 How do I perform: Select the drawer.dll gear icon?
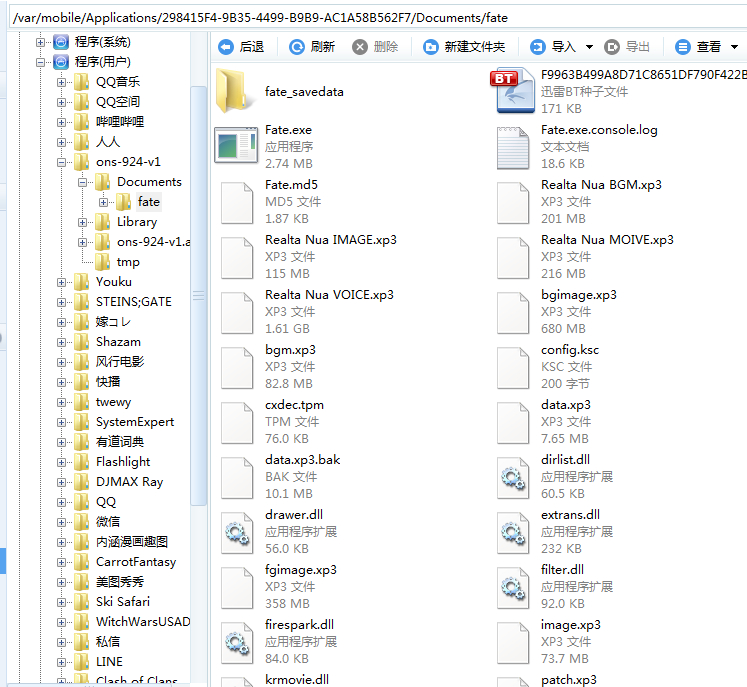coord(237,533)
